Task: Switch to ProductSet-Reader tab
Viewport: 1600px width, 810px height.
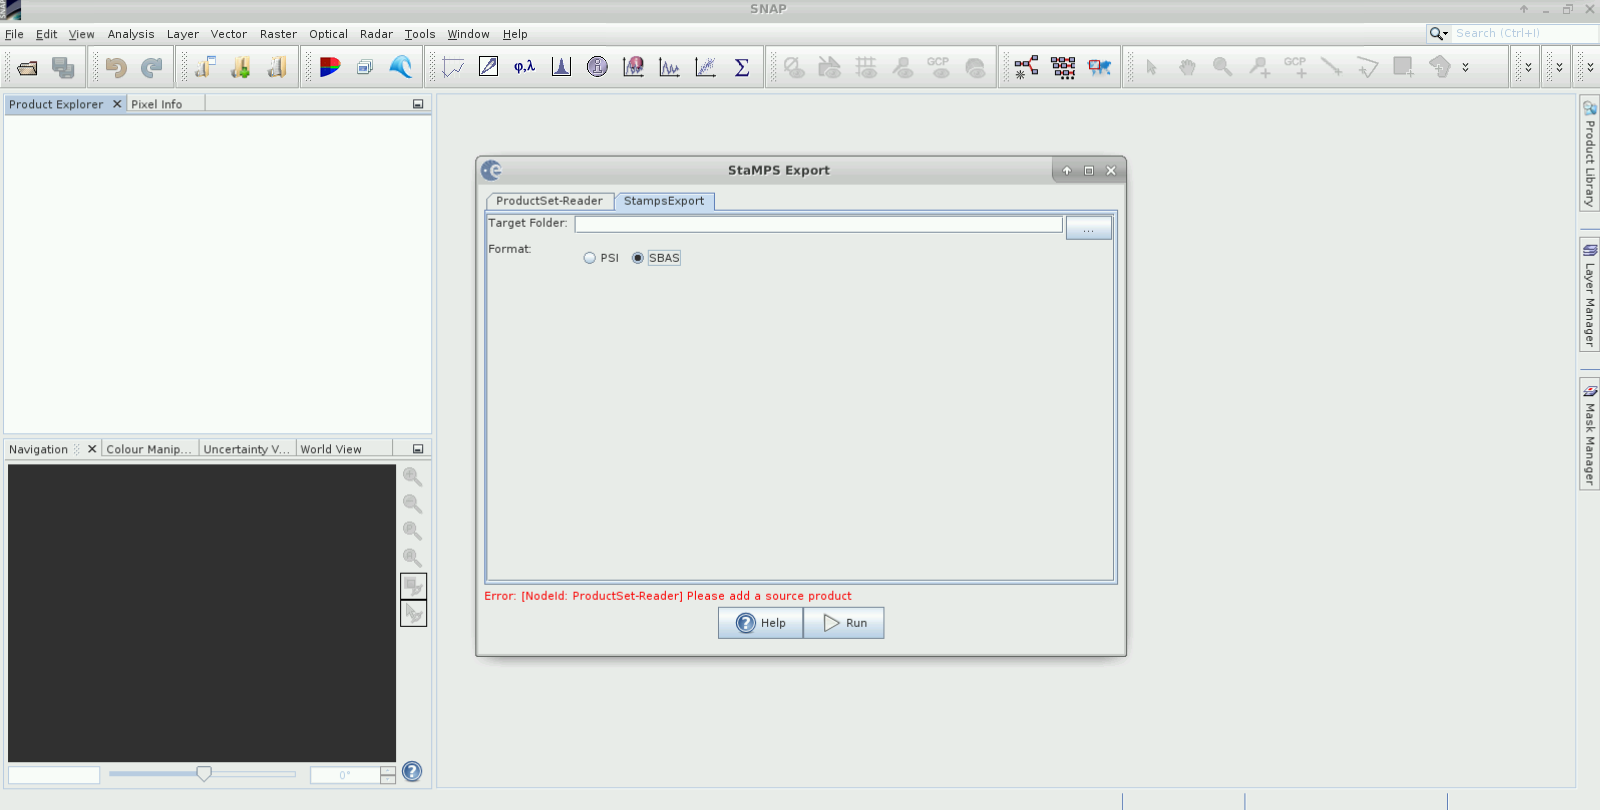Action: pyautogui.click(x=549, y=201)
